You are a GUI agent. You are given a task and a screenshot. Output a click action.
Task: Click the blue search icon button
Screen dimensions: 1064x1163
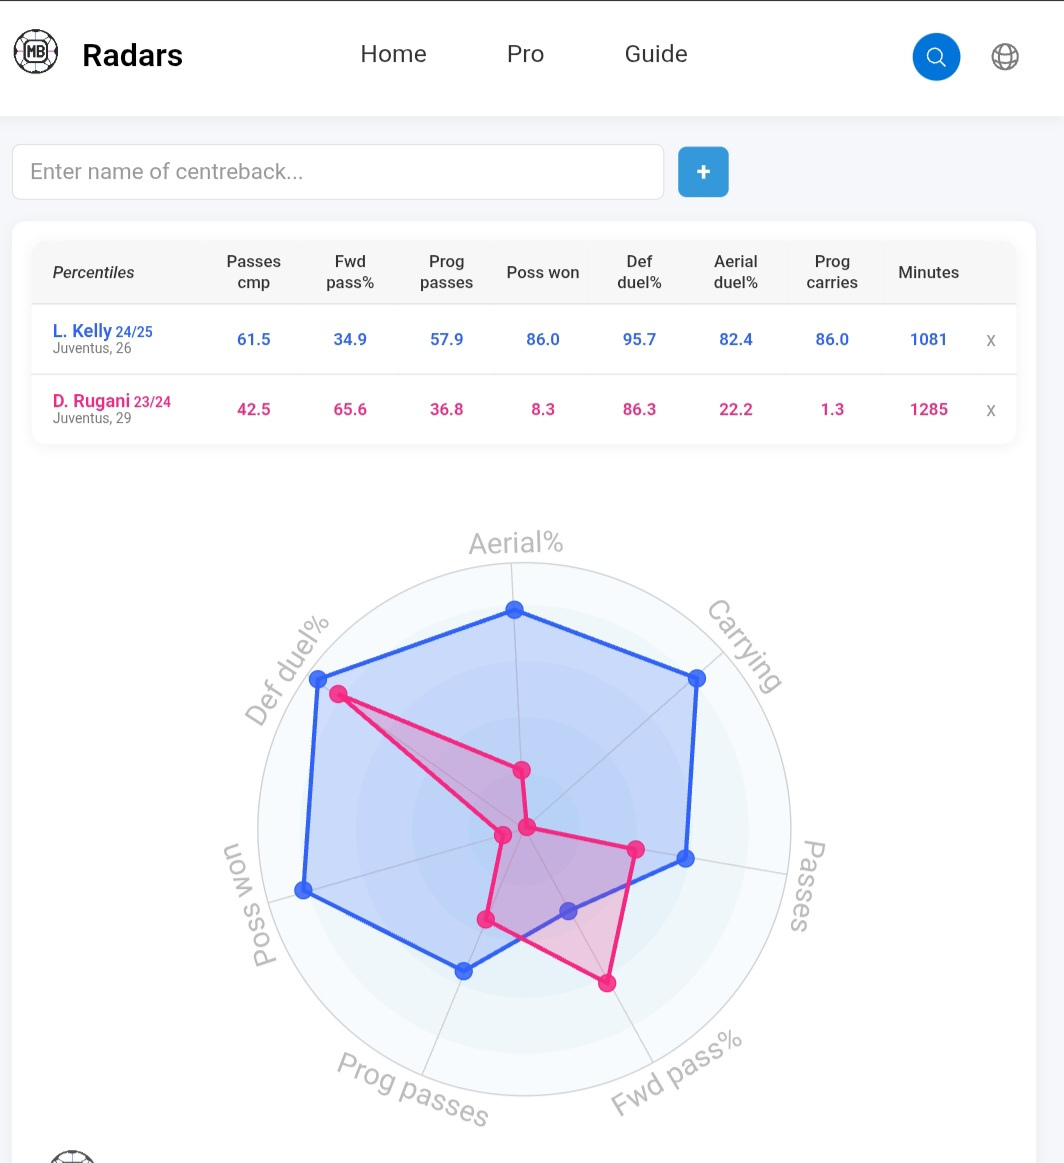point(936,56)
